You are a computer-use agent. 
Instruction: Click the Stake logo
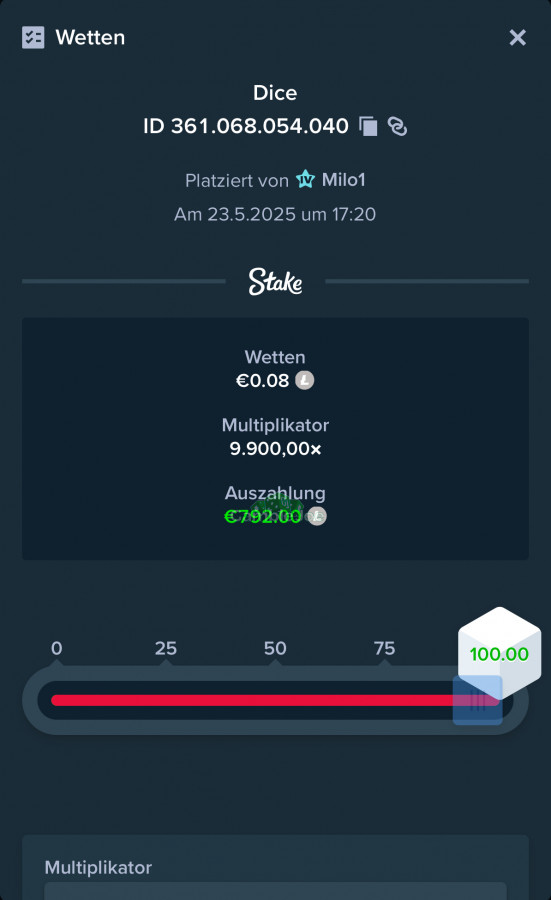(x=276, y=281)
